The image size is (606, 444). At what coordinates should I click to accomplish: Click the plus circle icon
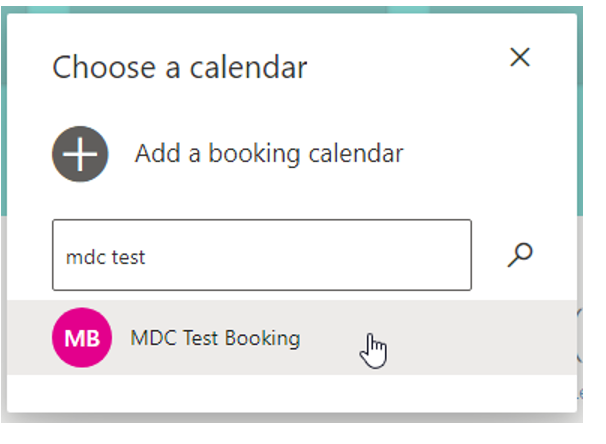point(80,154)
